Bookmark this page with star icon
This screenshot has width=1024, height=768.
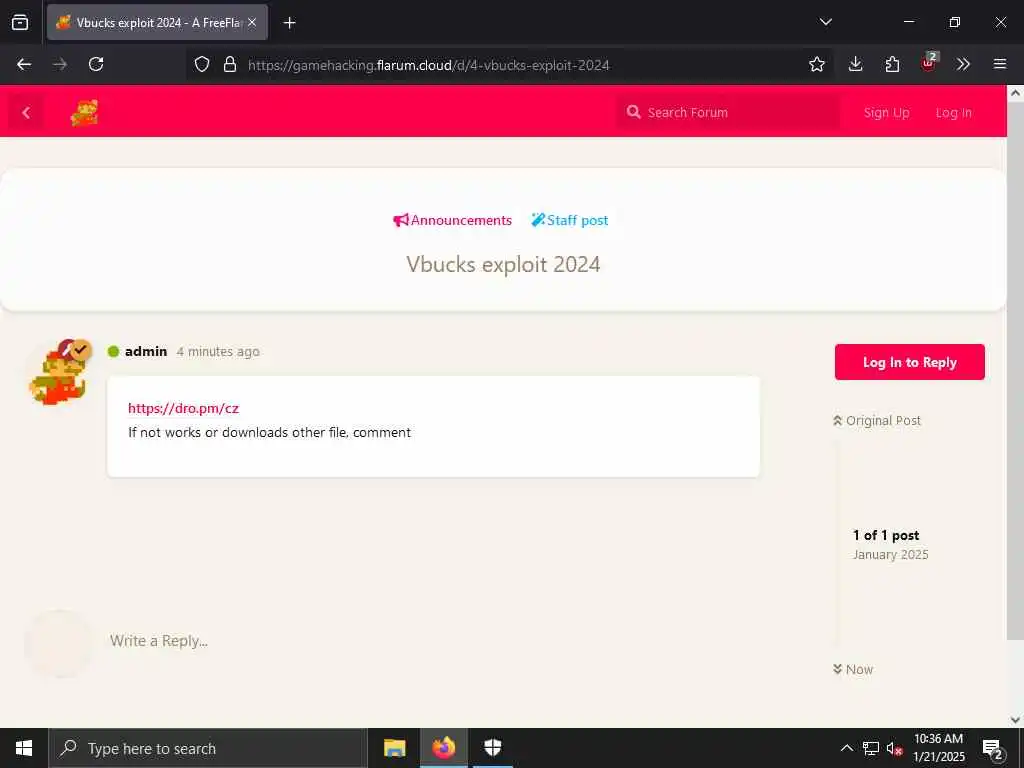[x=816, y=64]
